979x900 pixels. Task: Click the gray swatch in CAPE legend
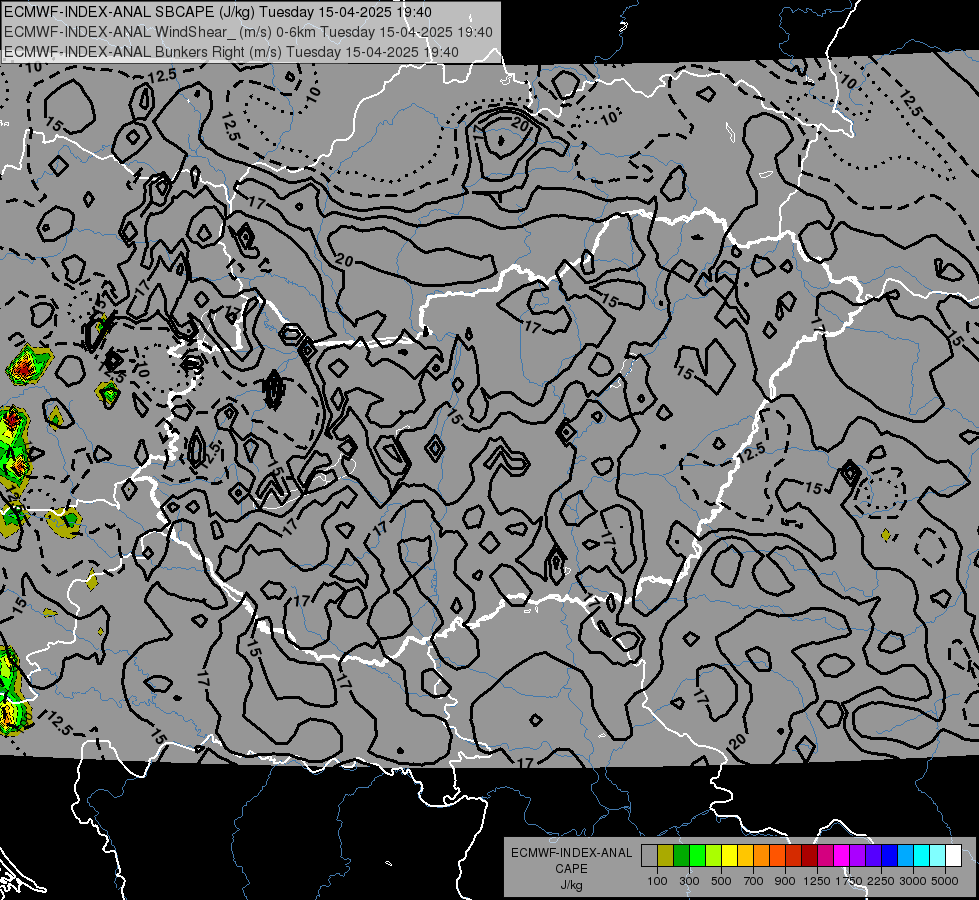point(649,856)
